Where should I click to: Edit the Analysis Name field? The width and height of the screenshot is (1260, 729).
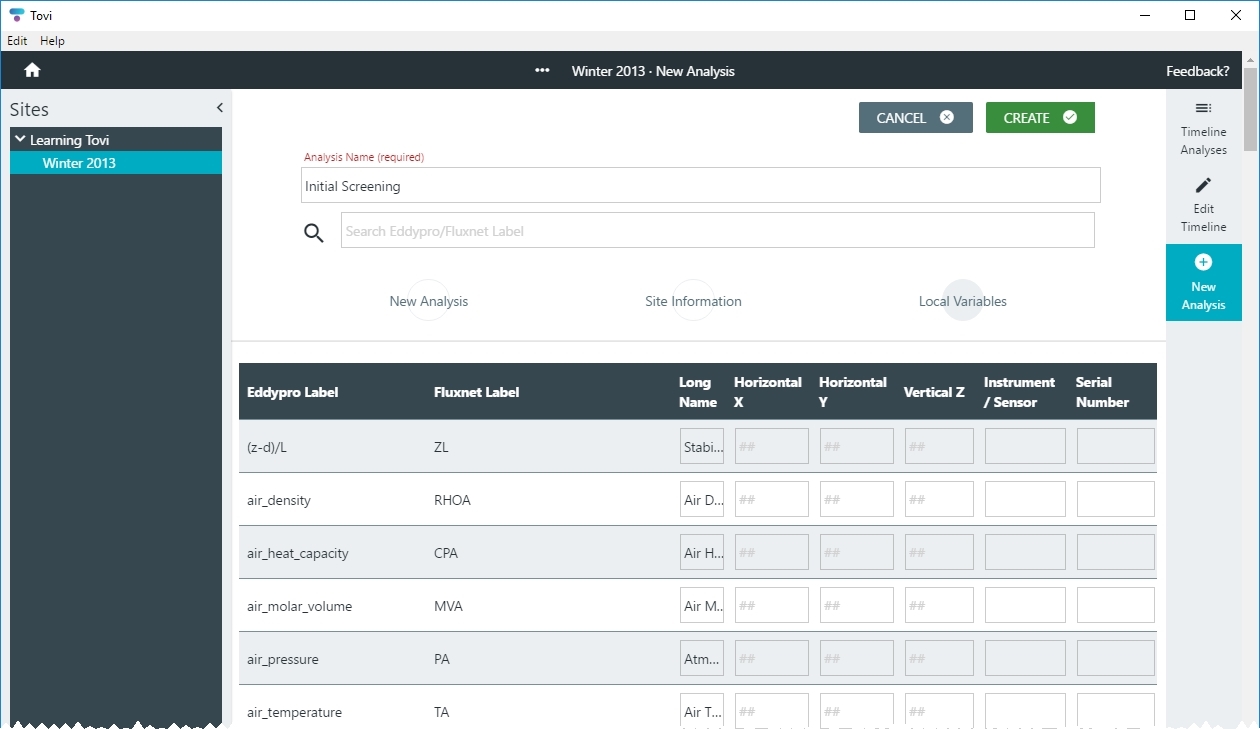click(700, 186)
